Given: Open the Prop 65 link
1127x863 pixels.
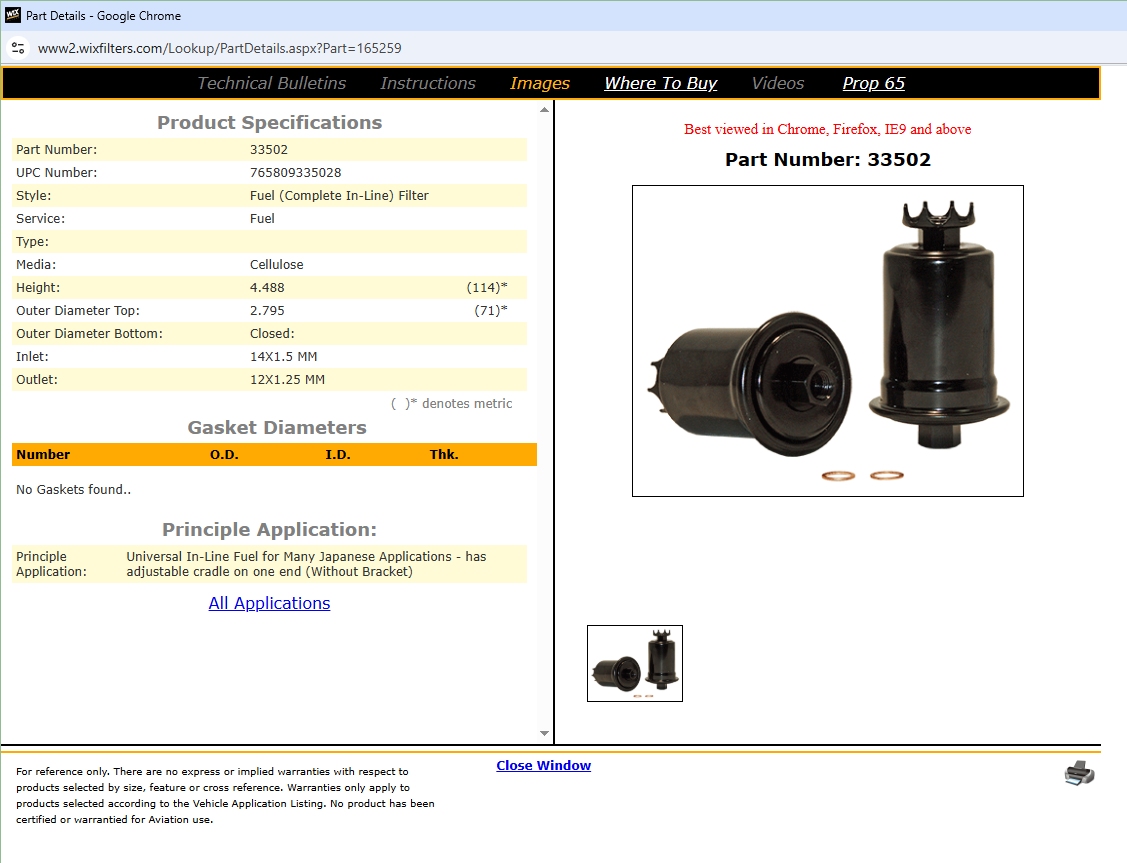Looking at the screenshot, I should [x=873, y=83].
